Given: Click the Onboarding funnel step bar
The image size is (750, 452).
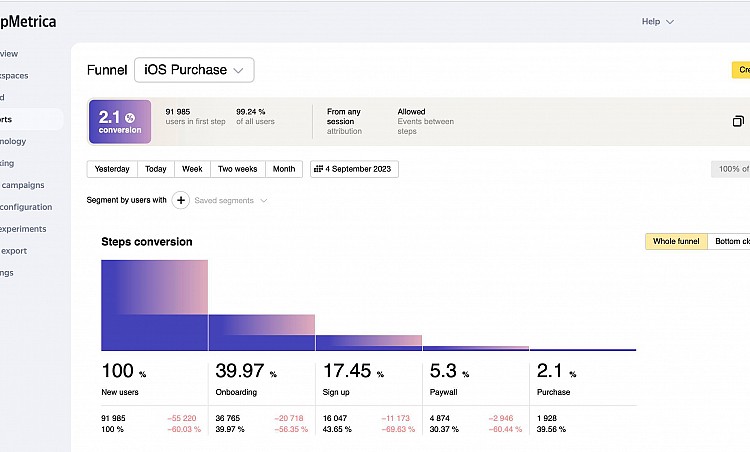Looking at the screenshot, I should click(x=261, y=332).
